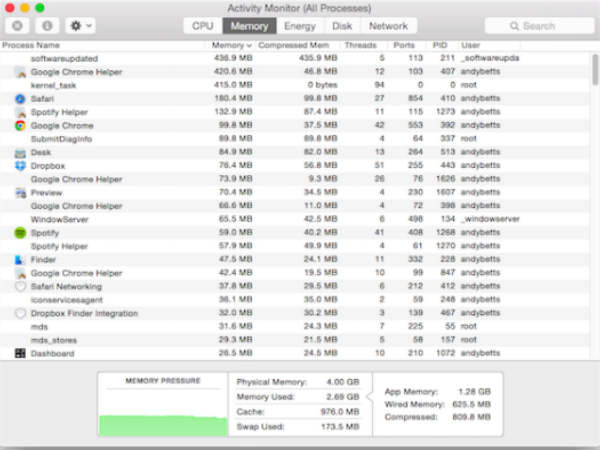Image resolution: width=600 pixels, height=450 pixels.
Task: Click the Google Chrome icon in process list
Action: pos(20,126)
